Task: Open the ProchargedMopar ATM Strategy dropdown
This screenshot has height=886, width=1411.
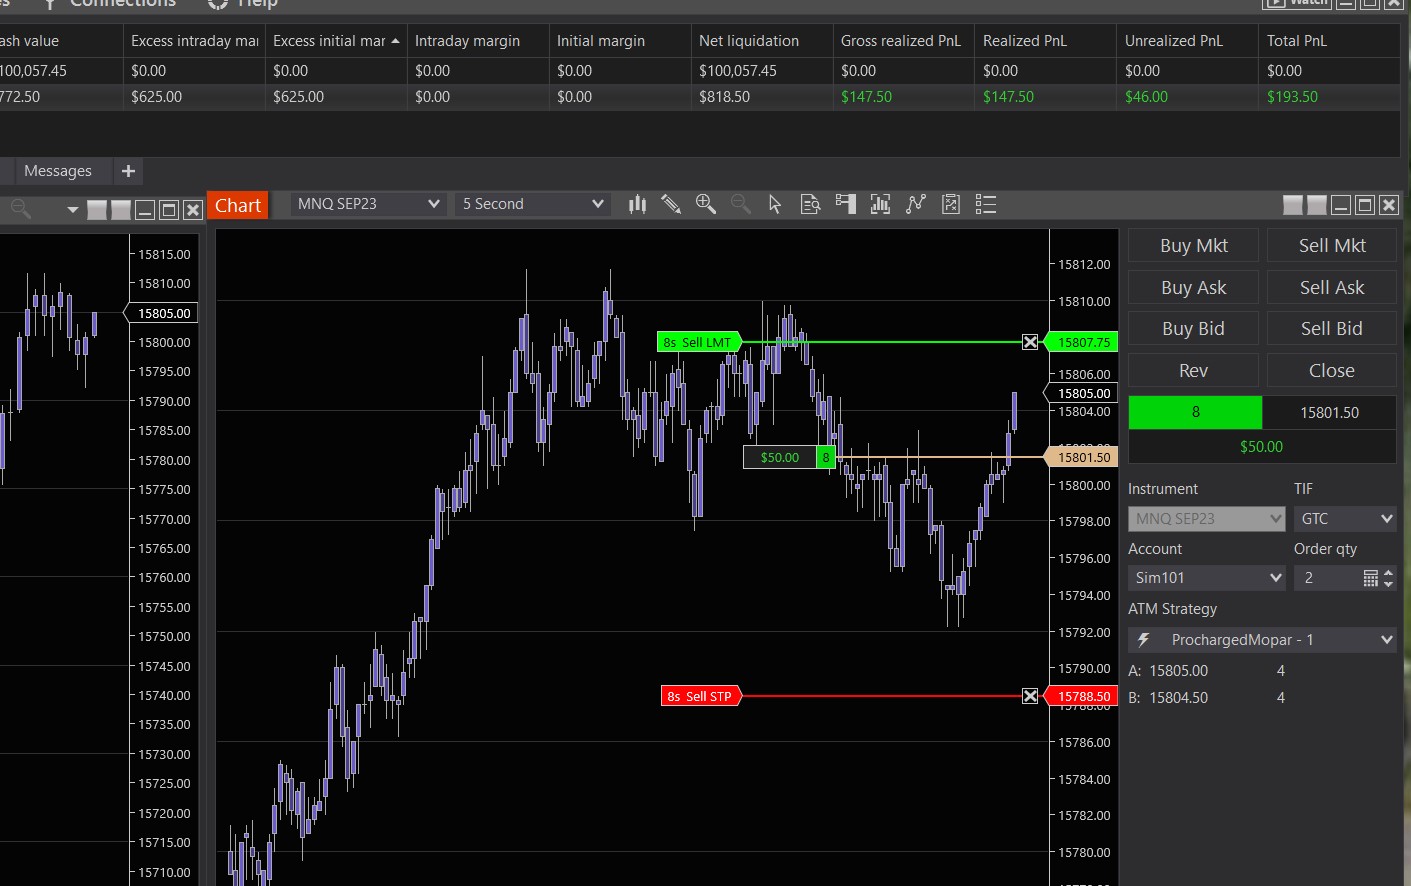Action: pyautogui.click(x=1261, y=640)
